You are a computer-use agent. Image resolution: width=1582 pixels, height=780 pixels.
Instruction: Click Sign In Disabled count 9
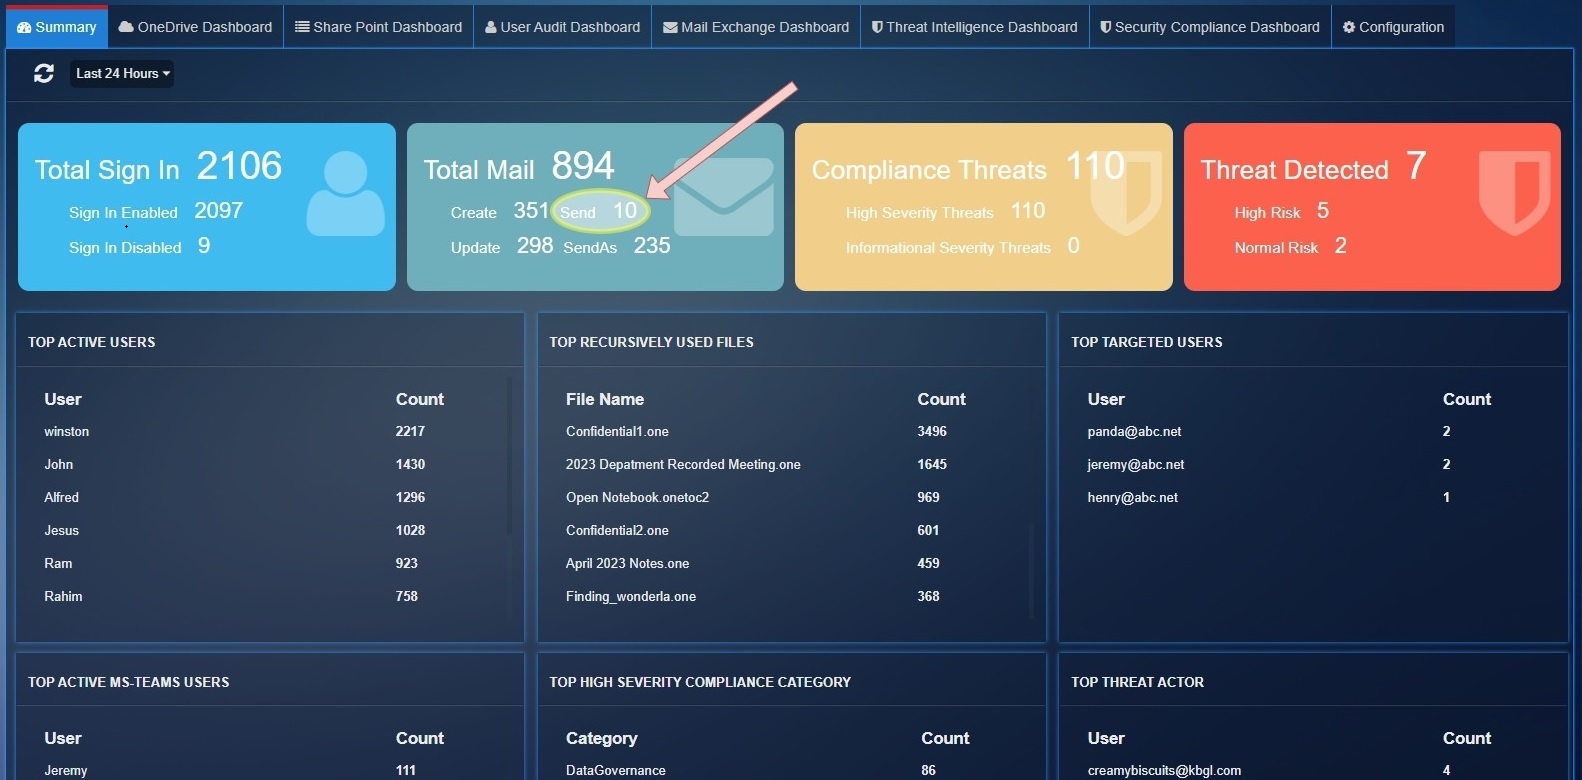coord(204,246)
